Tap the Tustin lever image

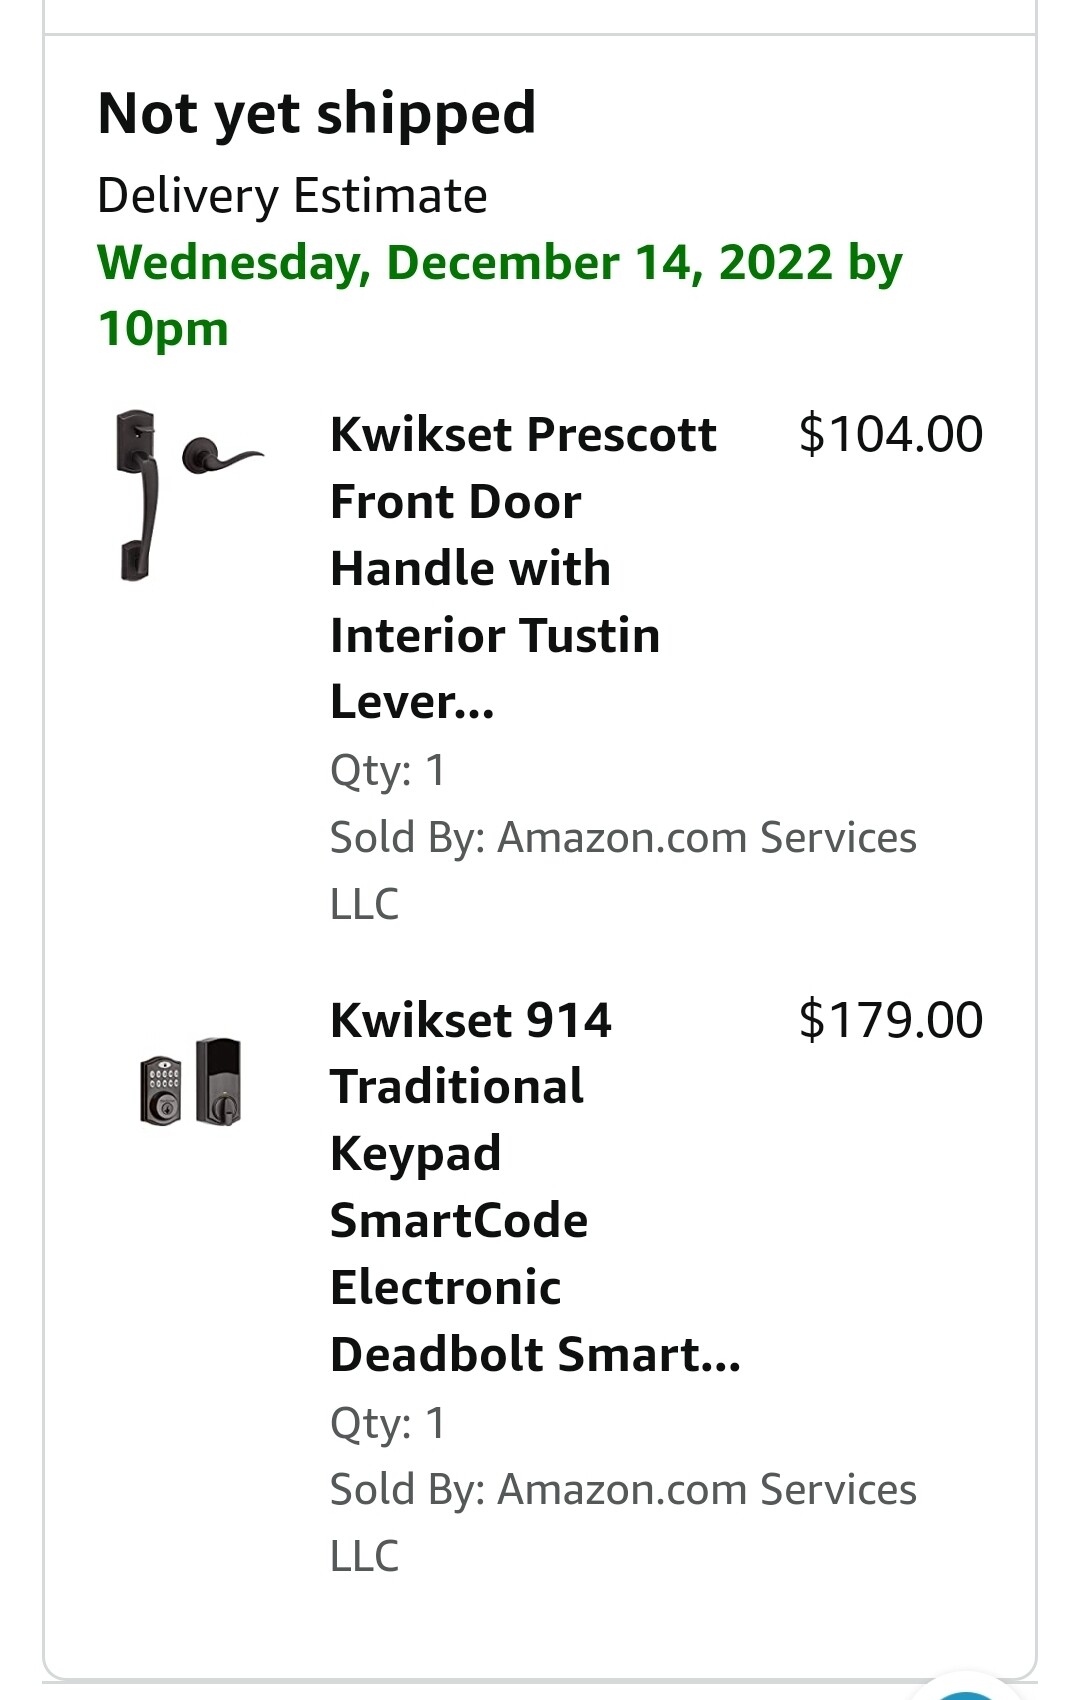coord(224,457)
